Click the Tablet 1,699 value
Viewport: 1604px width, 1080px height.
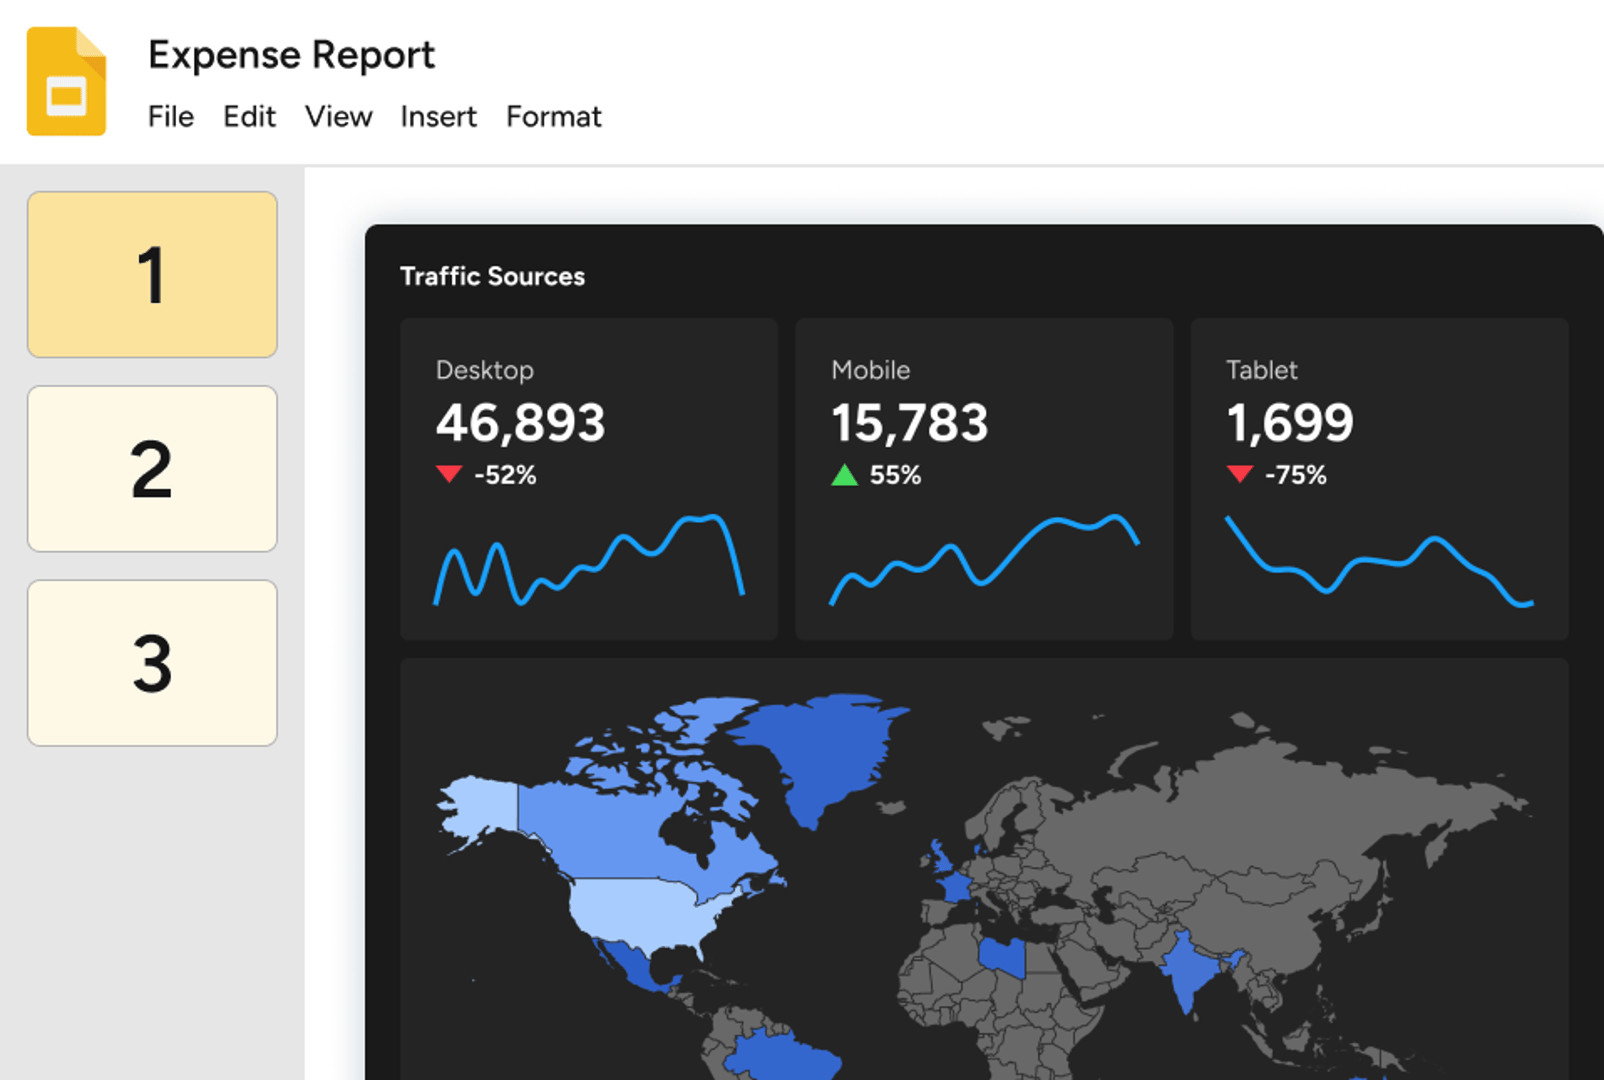tap(1289, 423)
